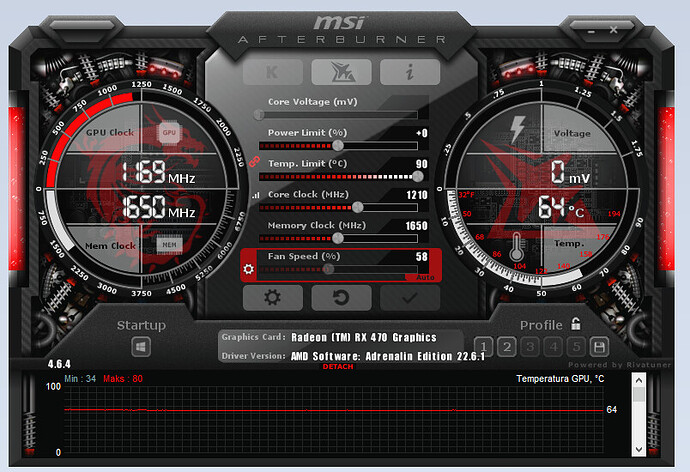This screenshot has width=690, height=472.
Task: Click the Temp. Limit slider handle
Action: [418, 176]
